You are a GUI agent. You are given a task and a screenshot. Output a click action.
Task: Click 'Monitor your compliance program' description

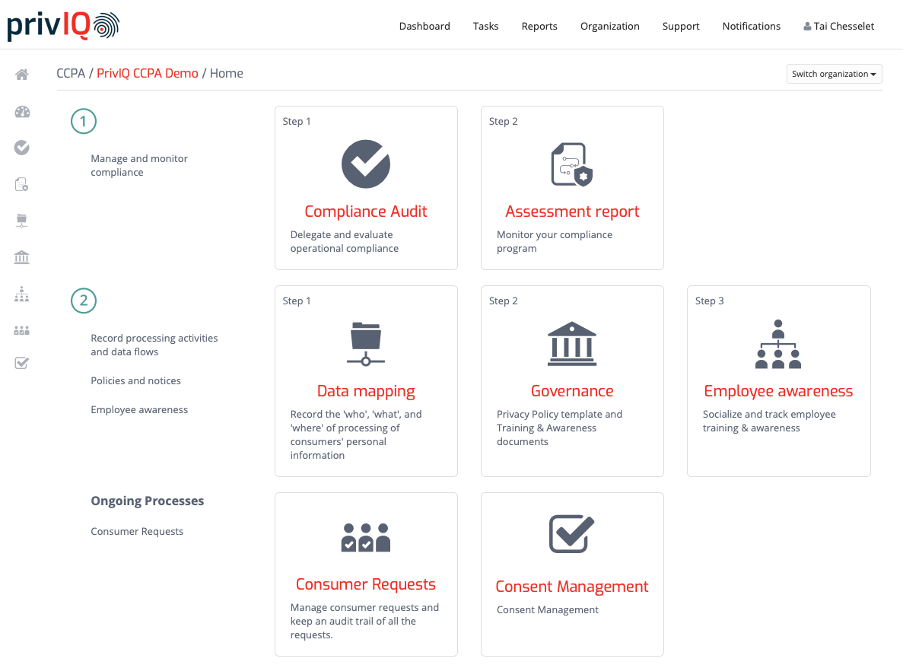pyautogui.click(x=554, y=241)
